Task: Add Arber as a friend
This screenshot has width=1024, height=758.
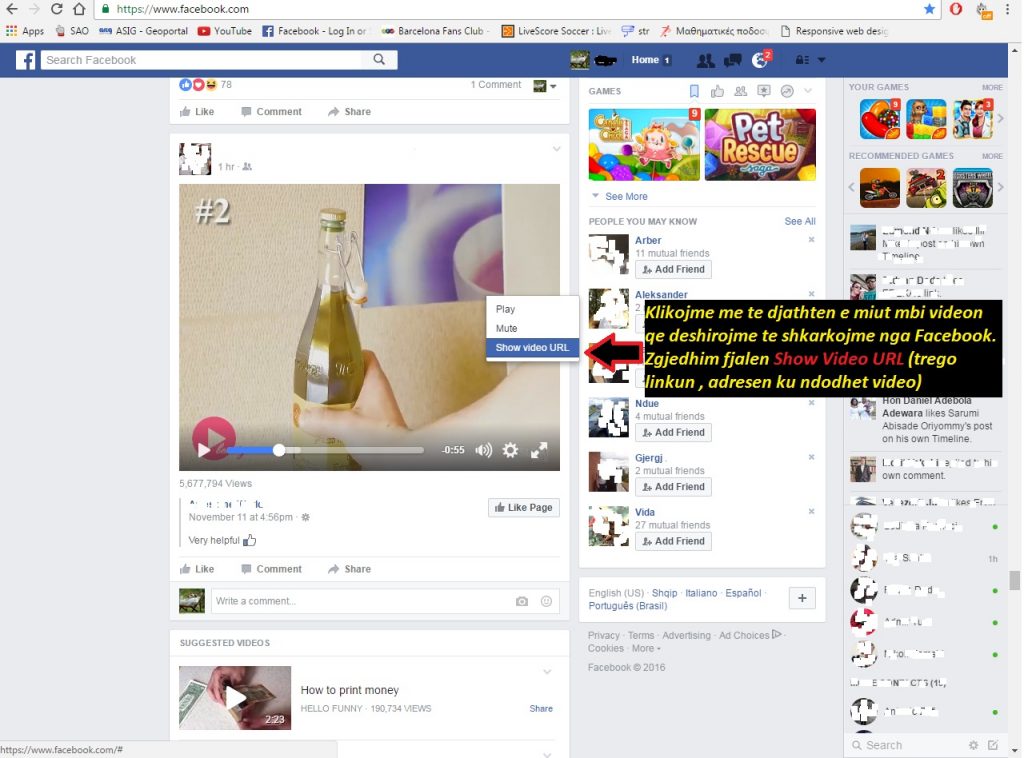Action: click(673, 270)
